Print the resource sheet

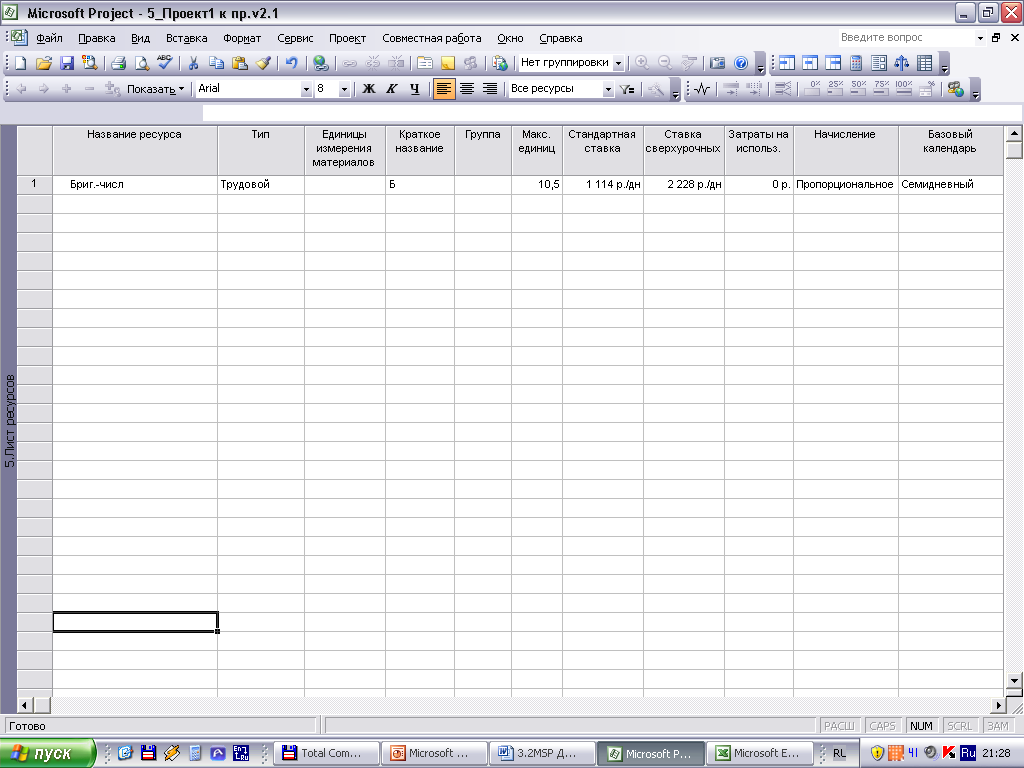click(118, 63)
